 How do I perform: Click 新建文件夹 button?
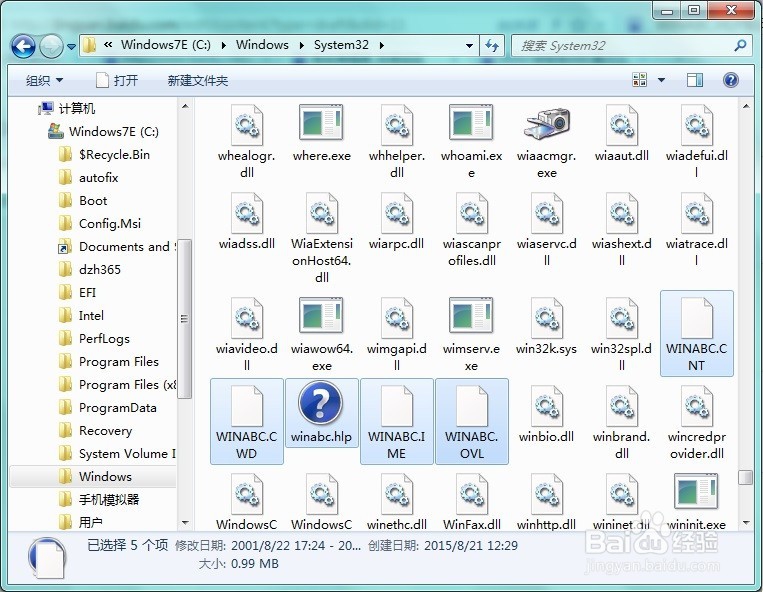(198, 80)
